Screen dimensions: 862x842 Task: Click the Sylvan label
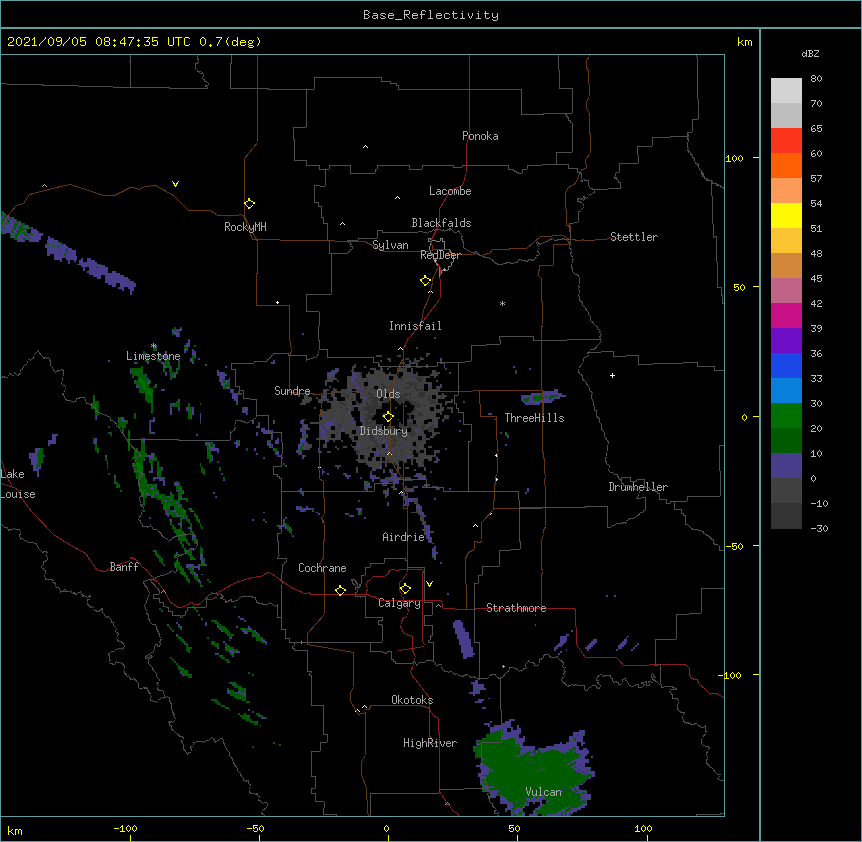point(390,245)
